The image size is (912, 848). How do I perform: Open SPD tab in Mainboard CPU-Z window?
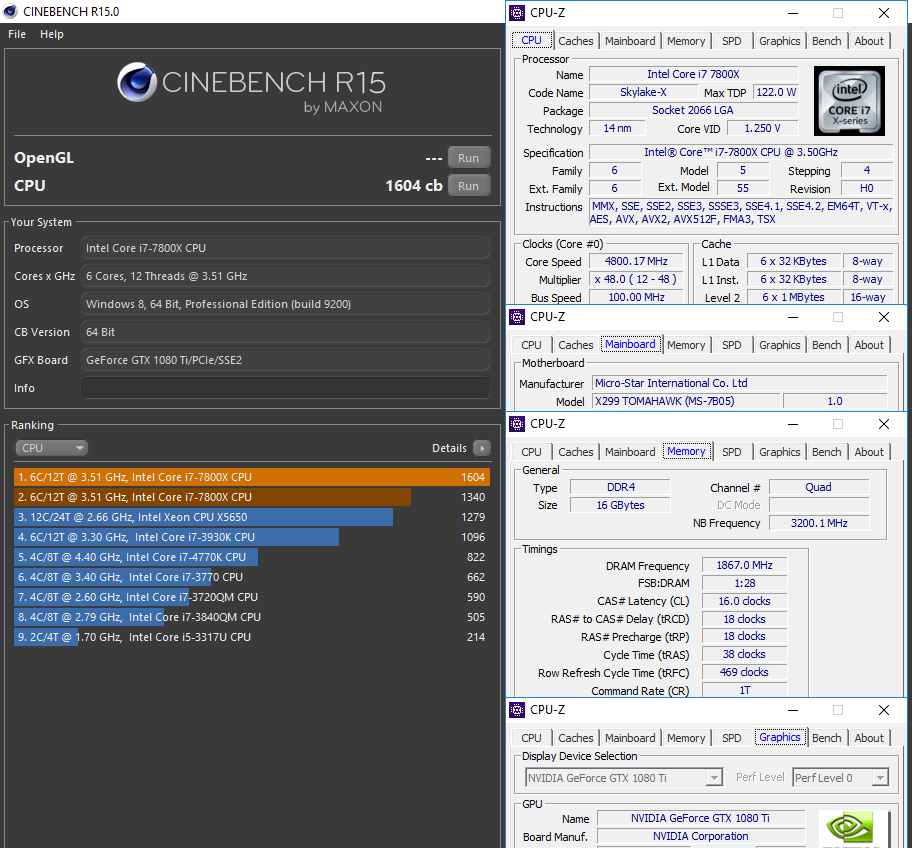(x=732, y=345)
